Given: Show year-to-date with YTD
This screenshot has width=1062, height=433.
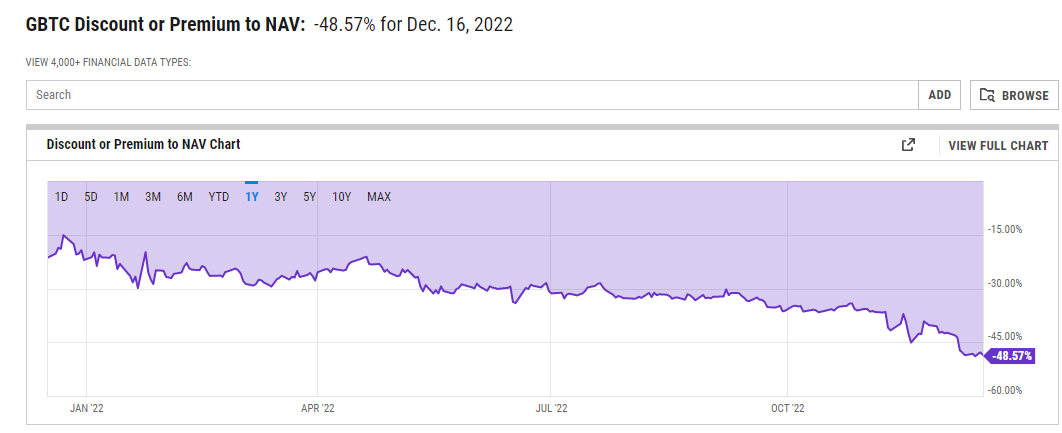Looking at the screenshot, I should [x=219, y=197].
